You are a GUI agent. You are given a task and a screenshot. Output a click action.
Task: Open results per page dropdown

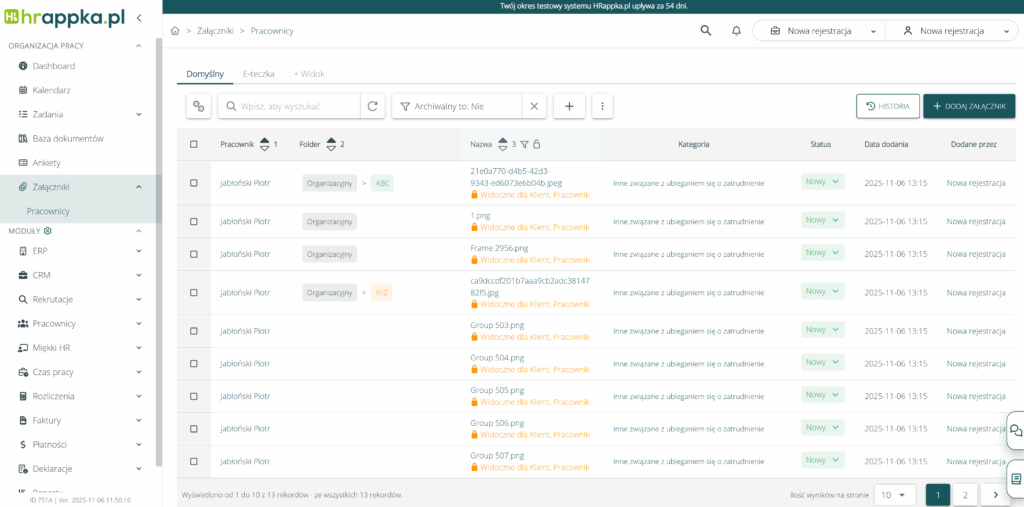click(x=894, y=494)
